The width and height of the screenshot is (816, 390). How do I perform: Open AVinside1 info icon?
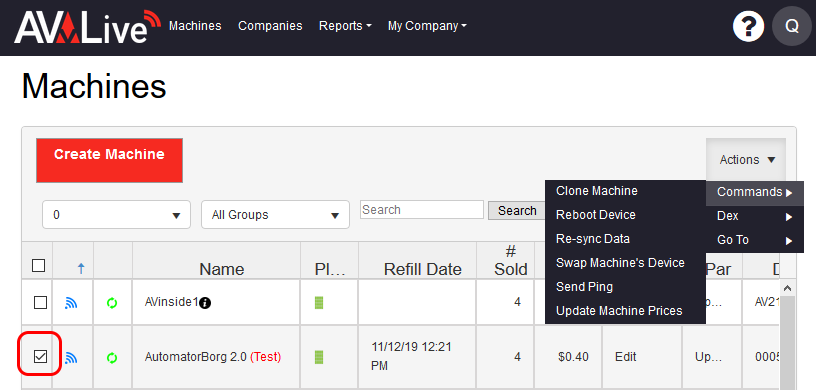(205, 303)
